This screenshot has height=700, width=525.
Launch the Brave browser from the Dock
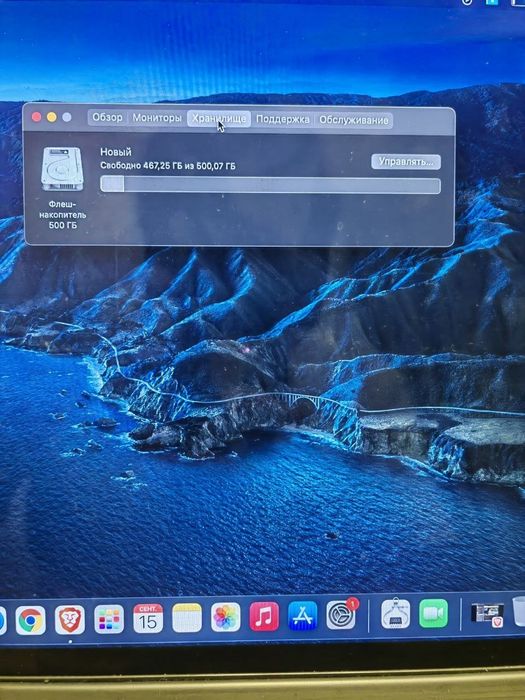click(70, 620)
